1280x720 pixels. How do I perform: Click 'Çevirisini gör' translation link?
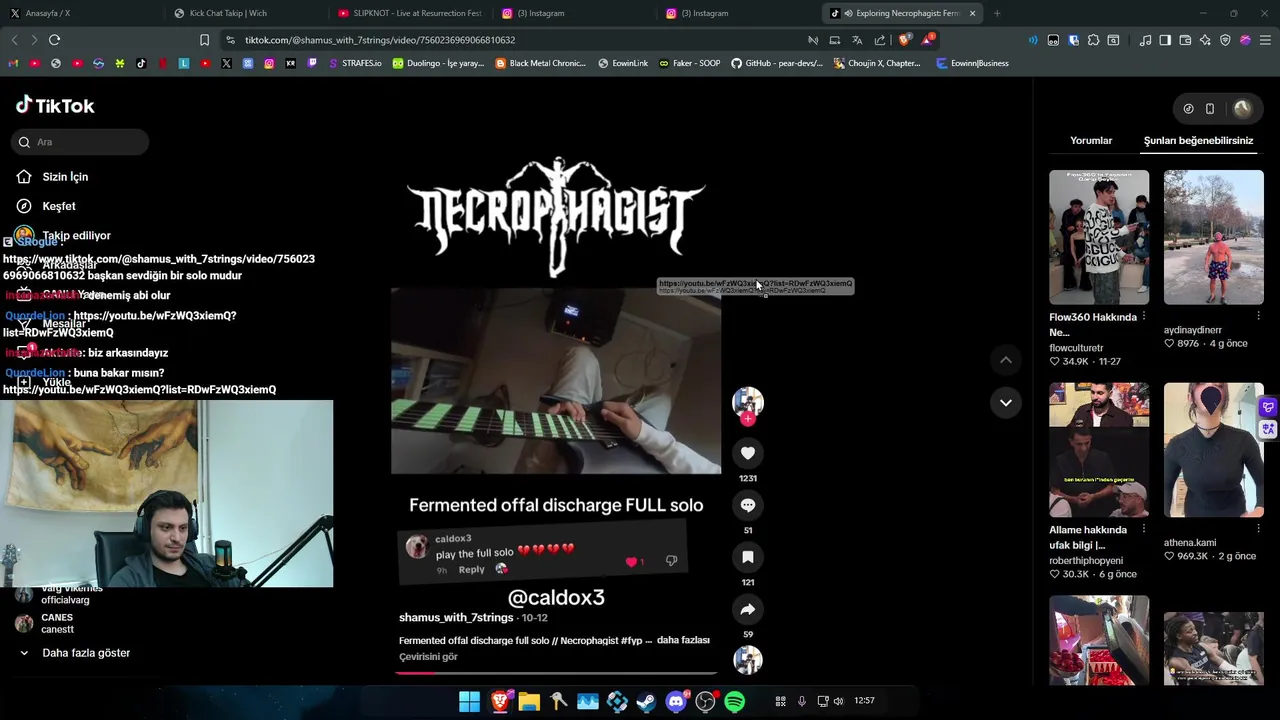point(428,657)
